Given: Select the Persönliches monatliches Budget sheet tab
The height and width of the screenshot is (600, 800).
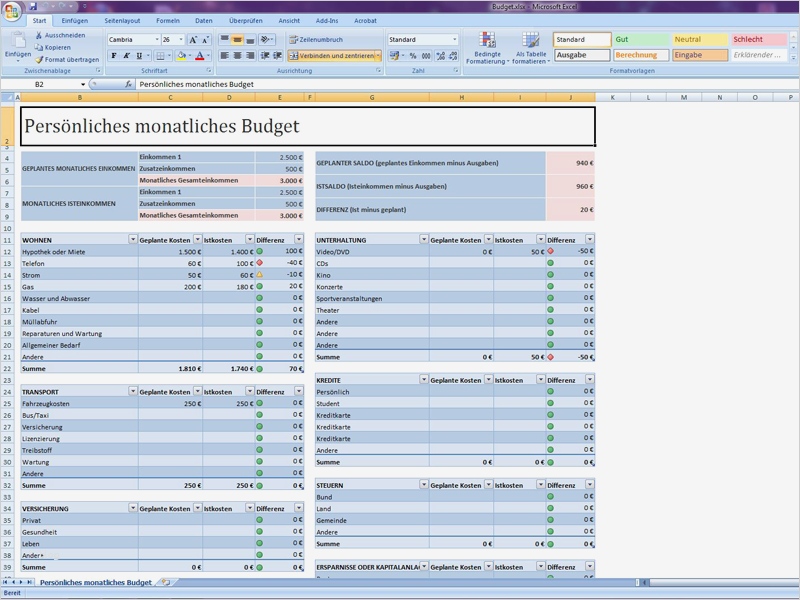Looking at the screenshot, I should point(95,582).
